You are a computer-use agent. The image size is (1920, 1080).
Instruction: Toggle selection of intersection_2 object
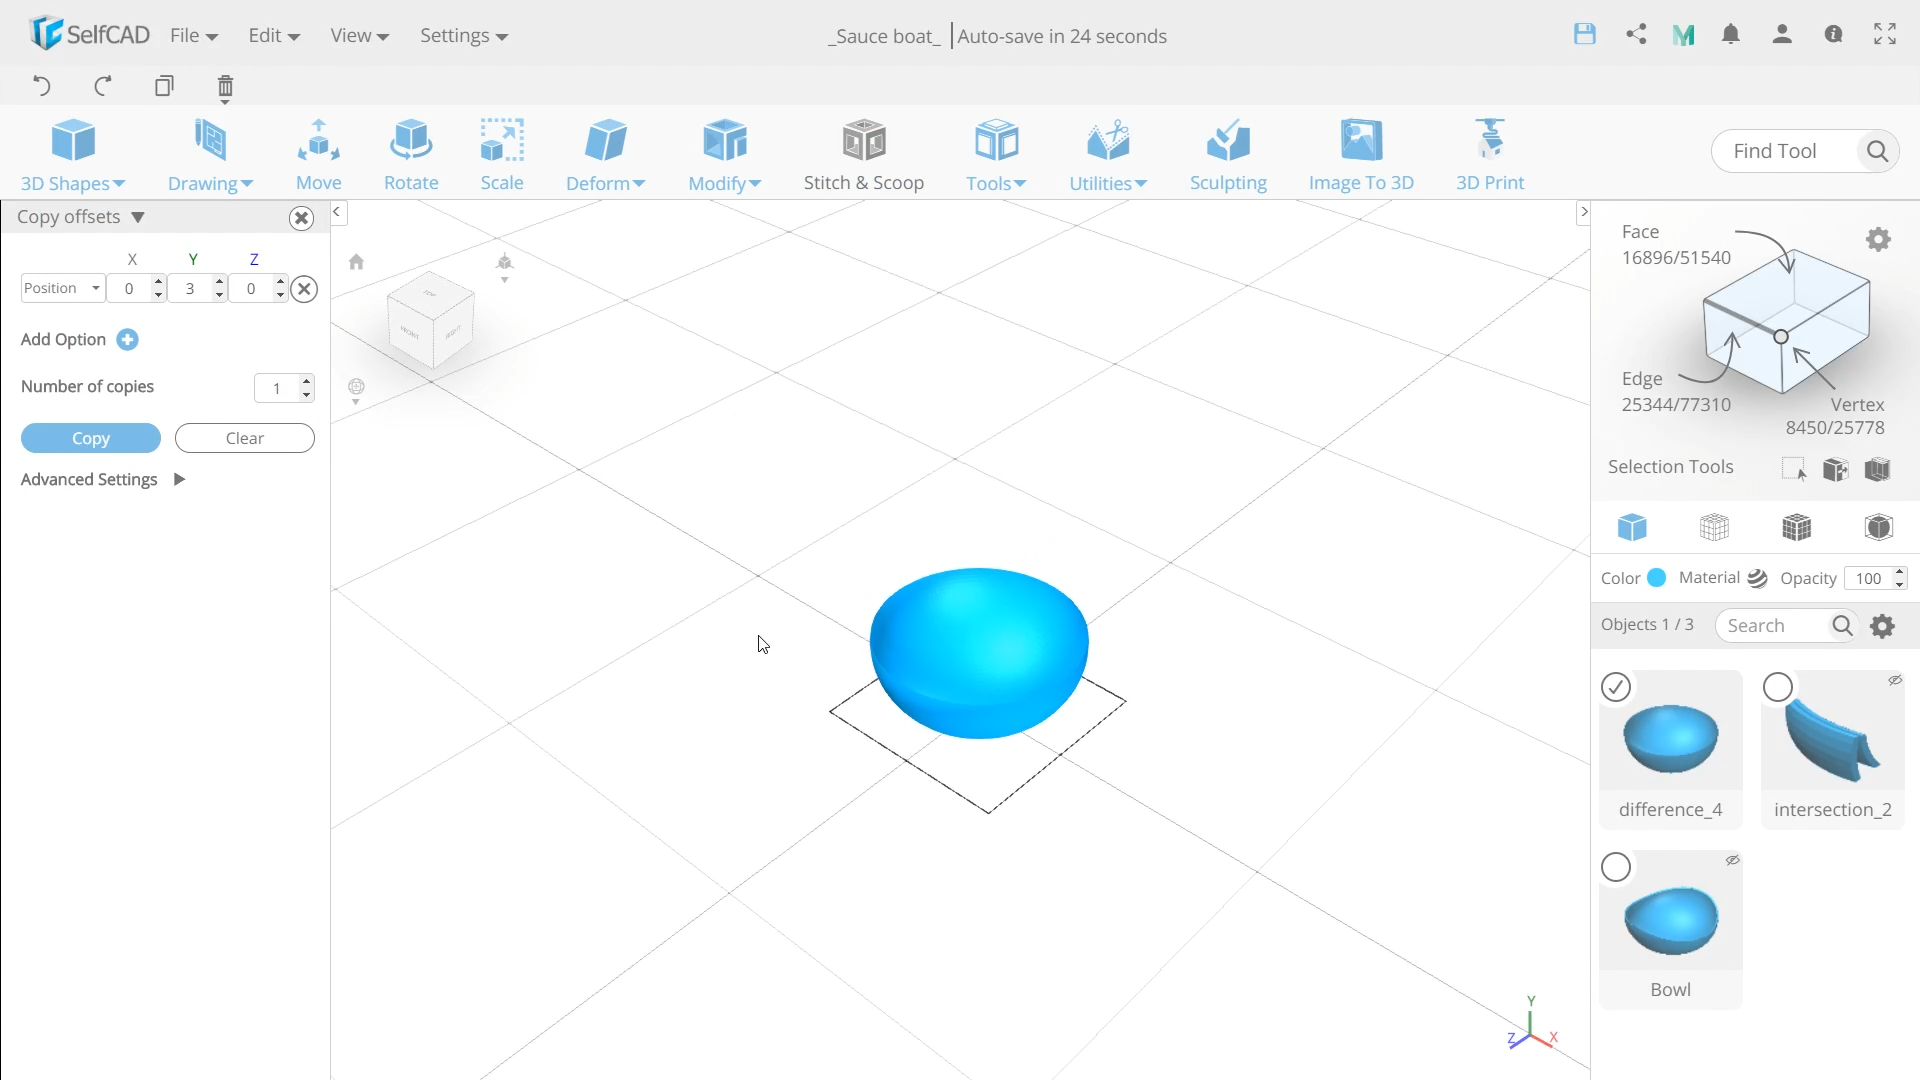click(1778, 687)
